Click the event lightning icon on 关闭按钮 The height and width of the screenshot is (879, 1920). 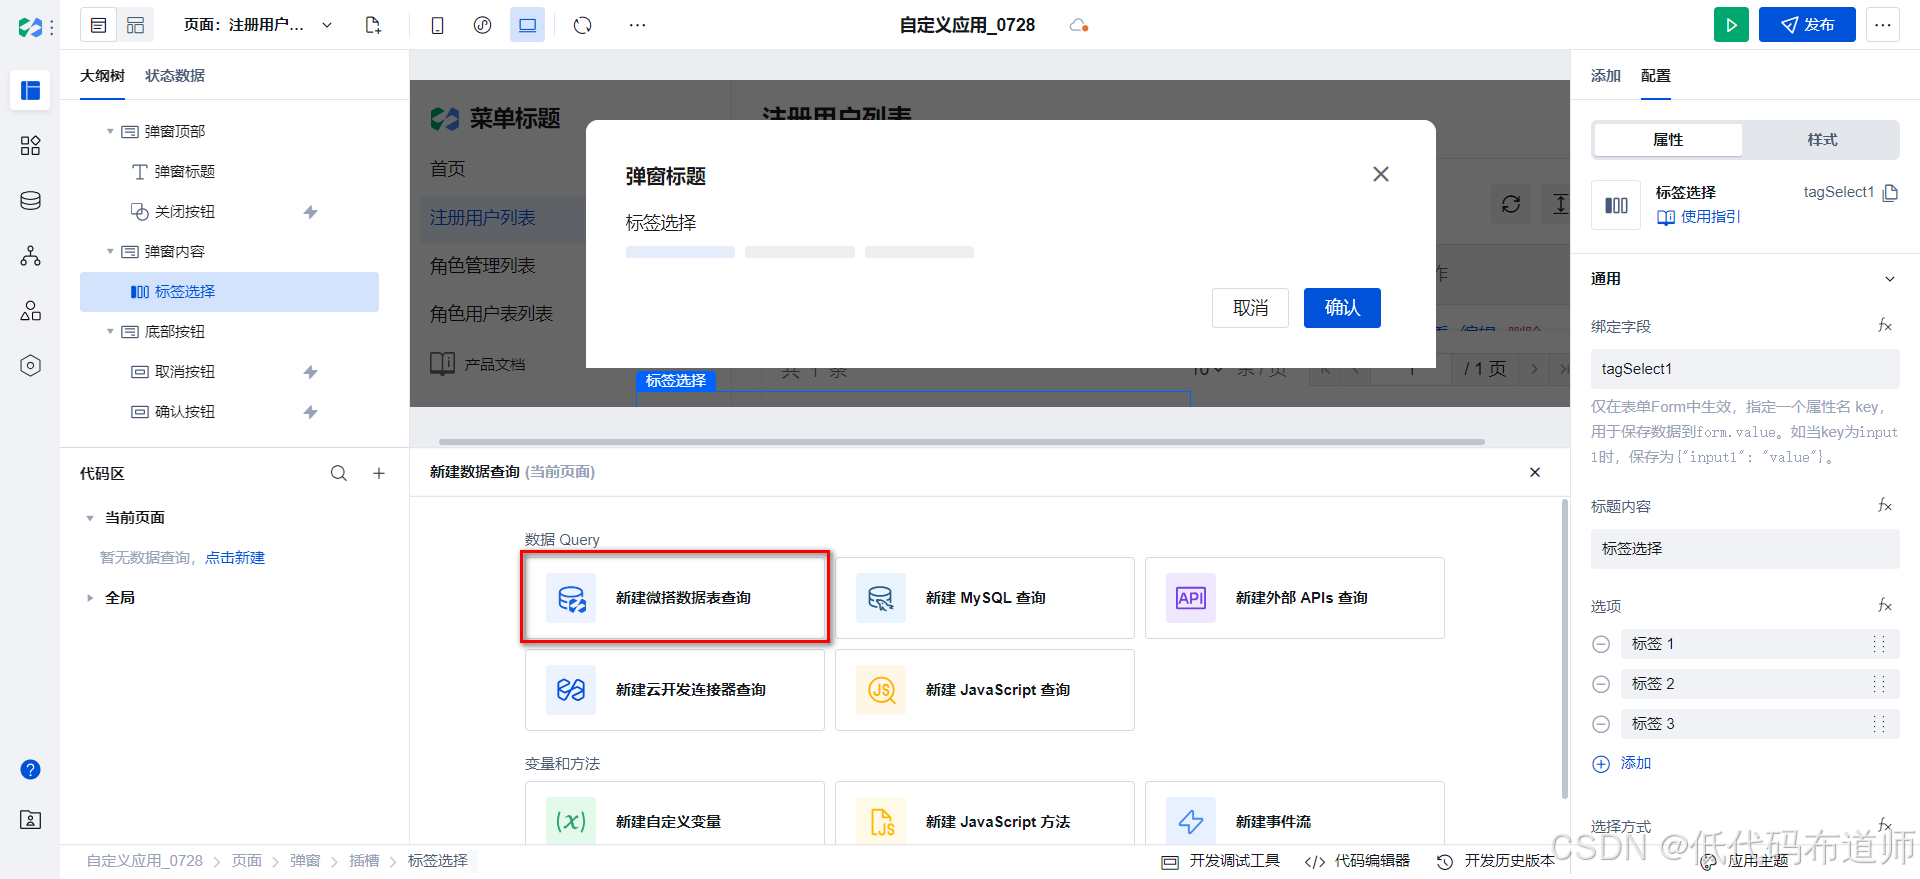311,212
